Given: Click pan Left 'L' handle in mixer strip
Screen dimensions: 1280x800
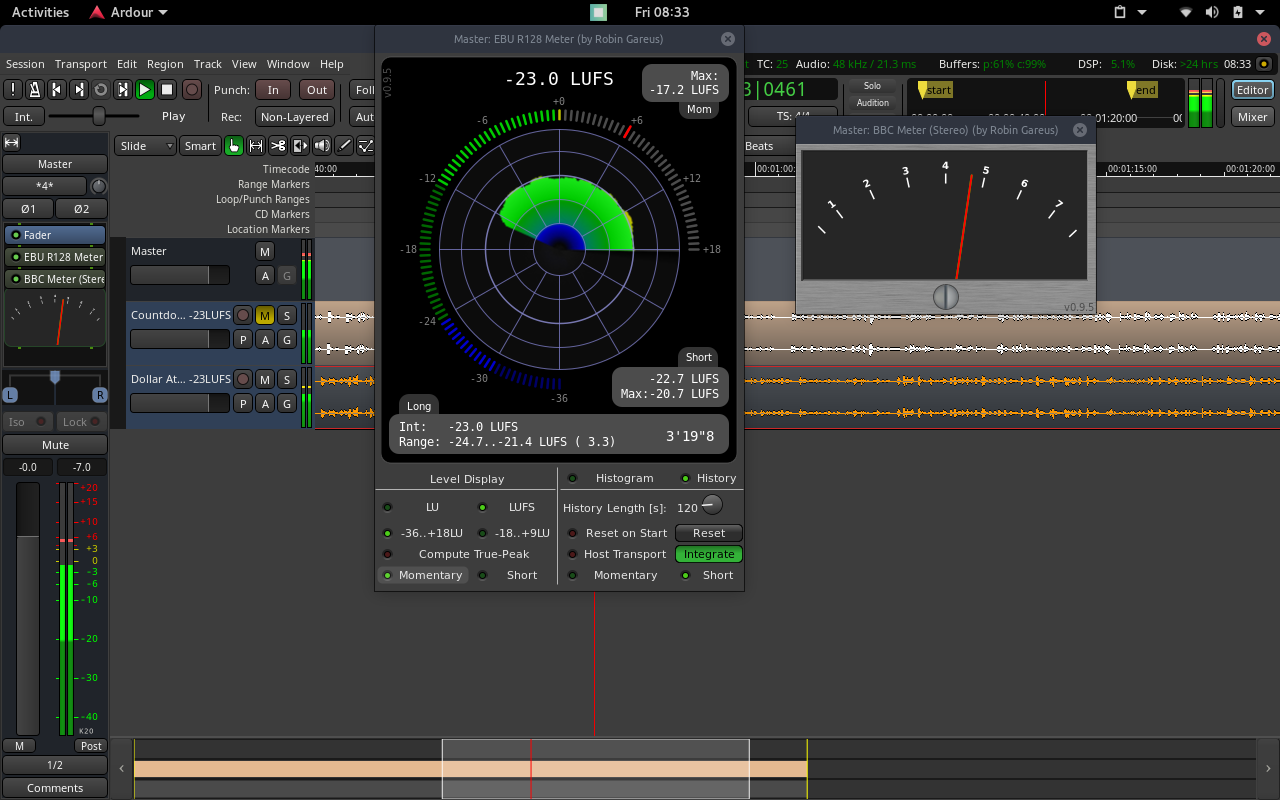Looking at the screenshot, I should pyautogui.click(x=11, y=395).
